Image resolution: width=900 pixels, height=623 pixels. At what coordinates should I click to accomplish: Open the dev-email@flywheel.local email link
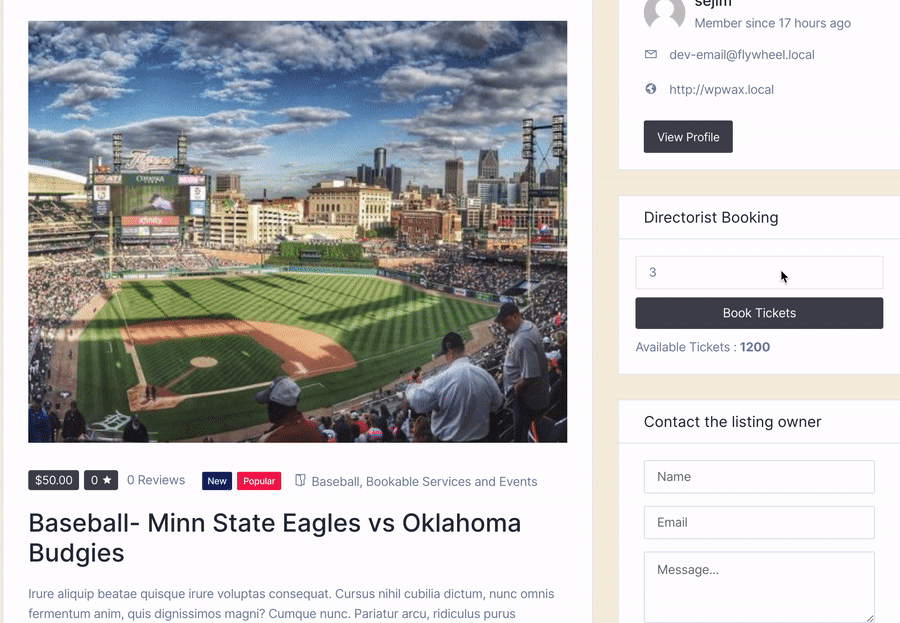click(x=742, y=55)
